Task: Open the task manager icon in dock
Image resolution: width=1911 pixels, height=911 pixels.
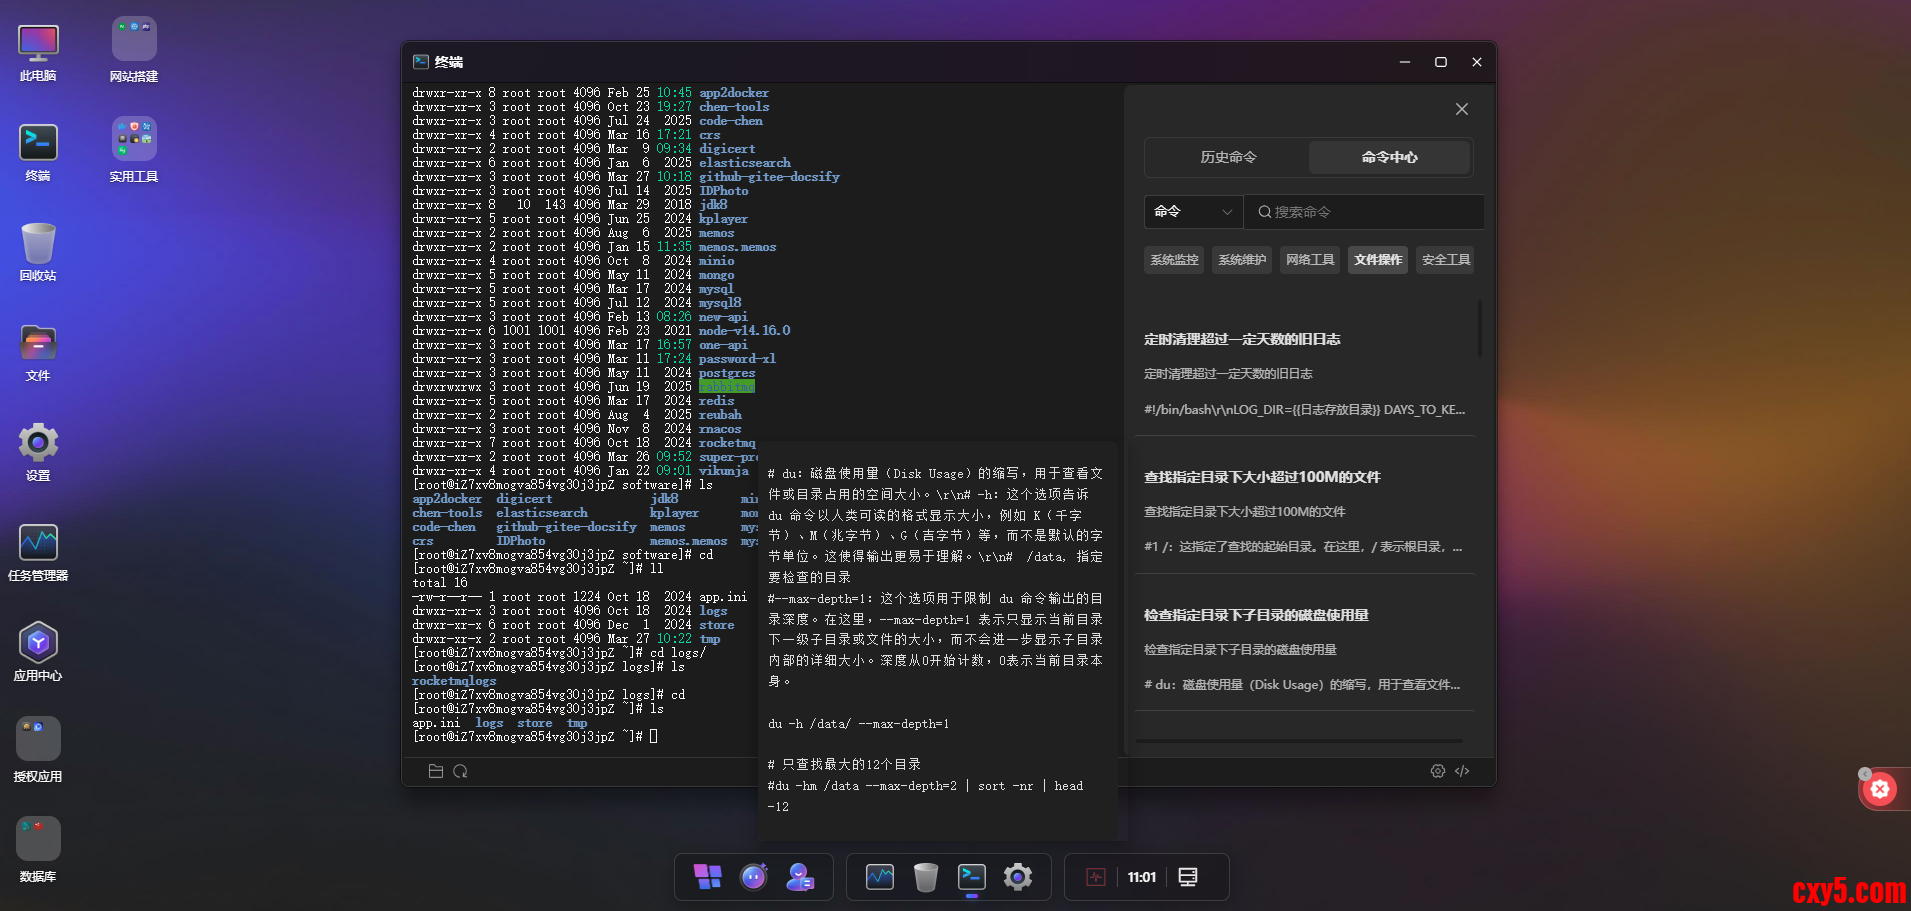Action: coord(879,877)
